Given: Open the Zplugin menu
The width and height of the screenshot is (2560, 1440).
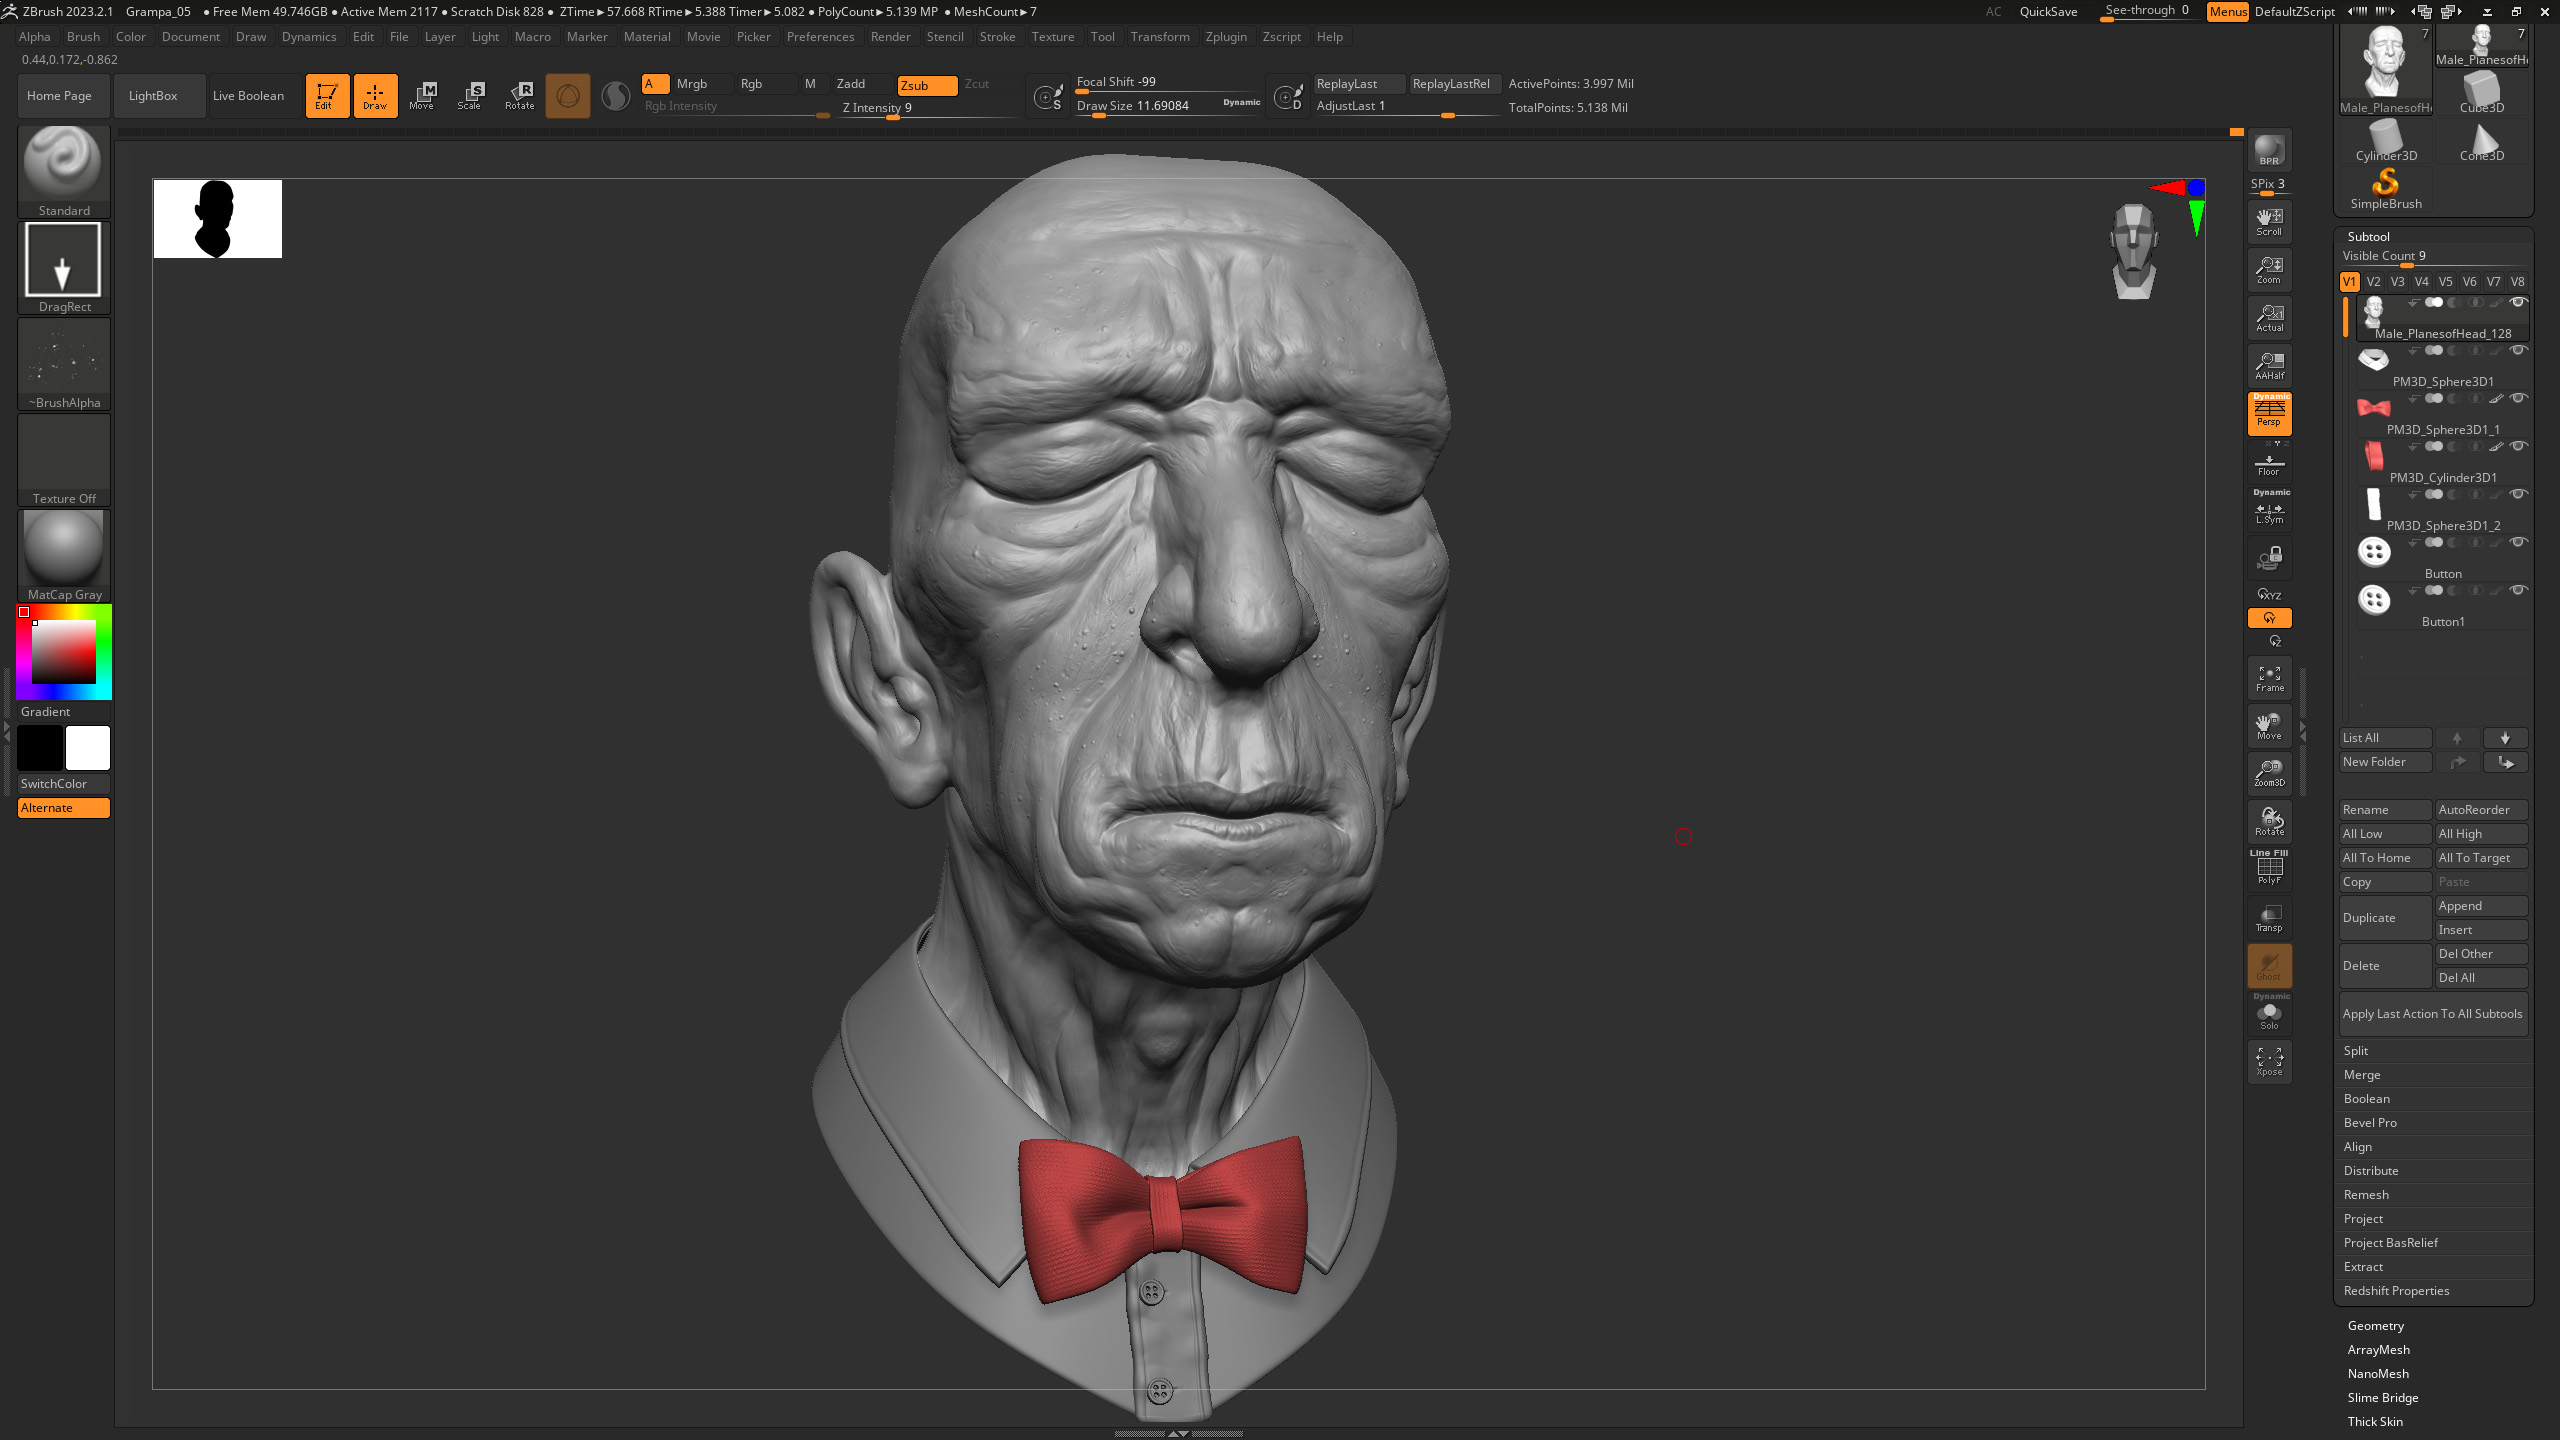Looking at the screenshot, I should (x=1225, y=37).
